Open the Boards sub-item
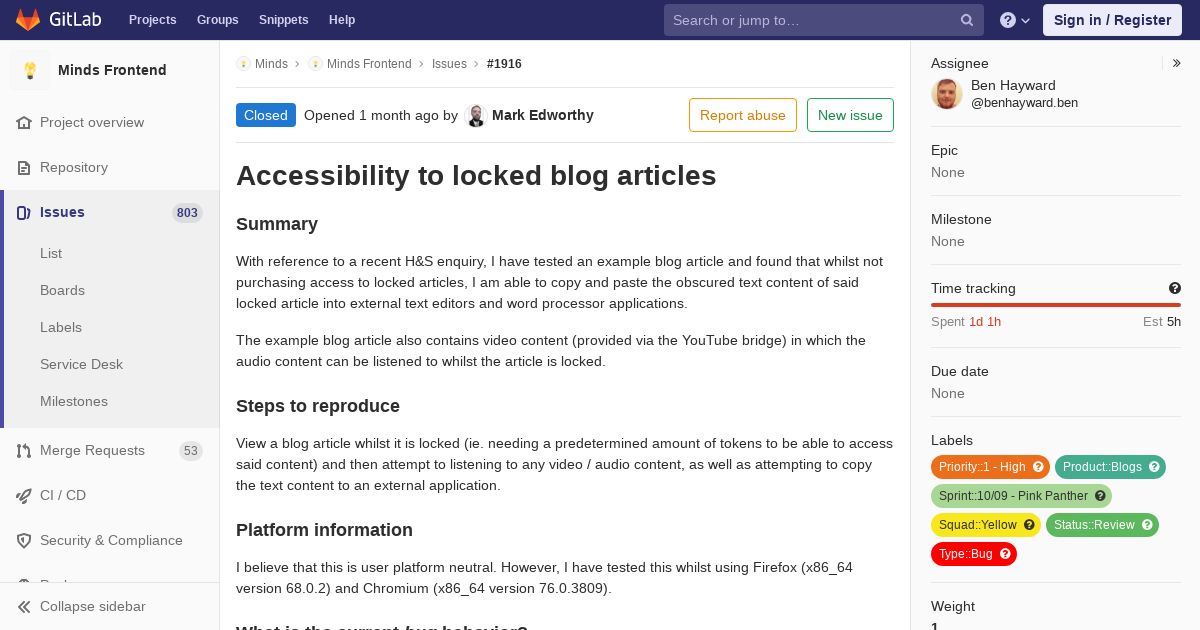The width and height of the screenshot is (1200, 630). 62,290
